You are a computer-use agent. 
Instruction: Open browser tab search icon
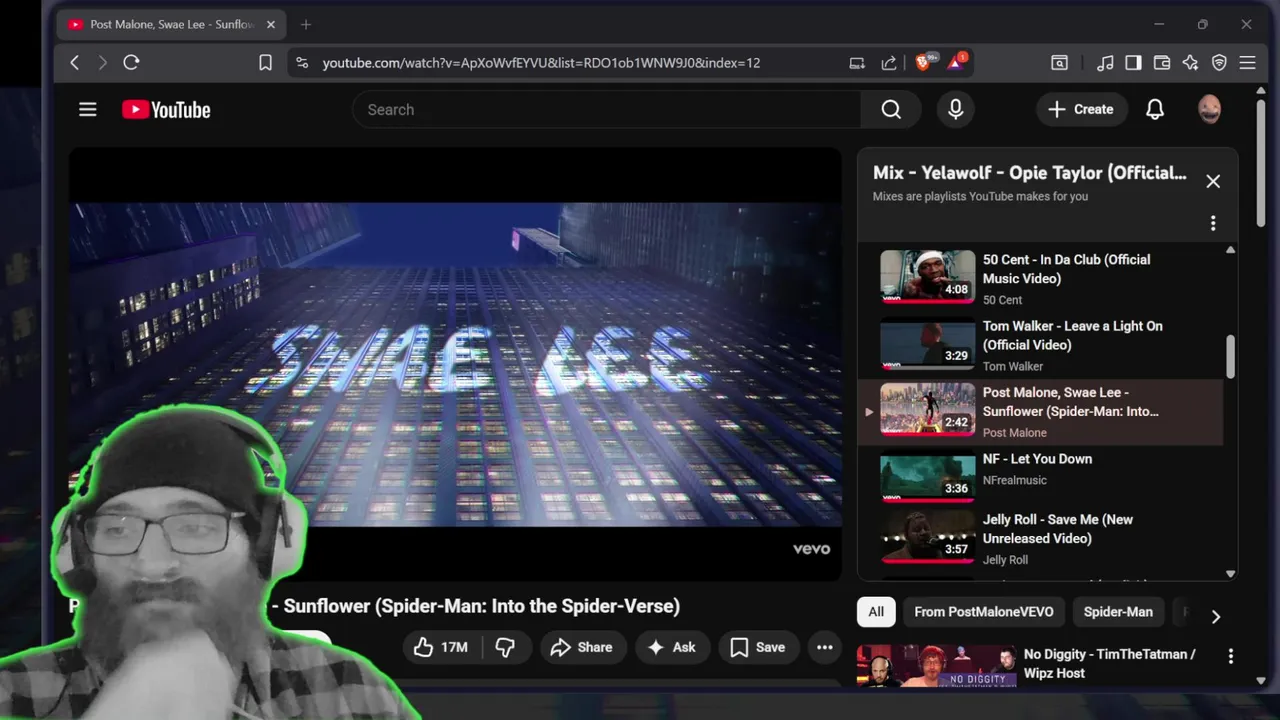click(x=1059, y=63)
